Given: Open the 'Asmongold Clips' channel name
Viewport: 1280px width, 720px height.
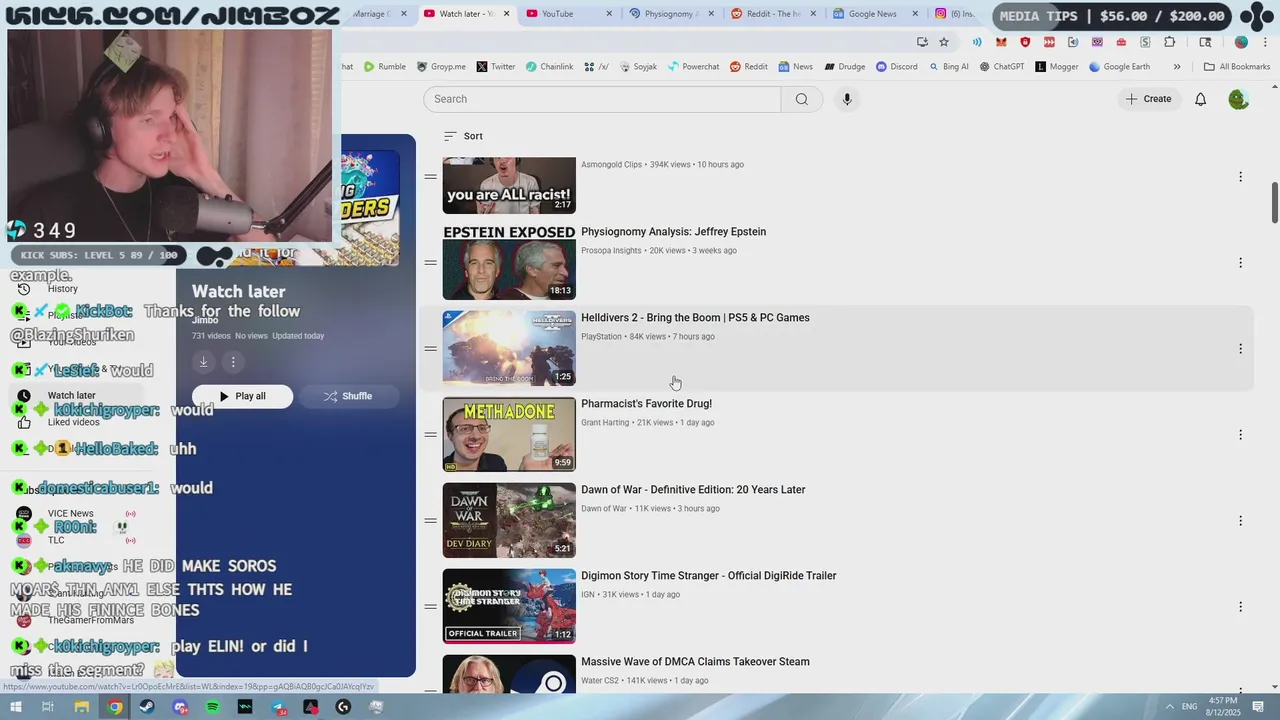Looking at the screenshot, I should click(611, 165).
